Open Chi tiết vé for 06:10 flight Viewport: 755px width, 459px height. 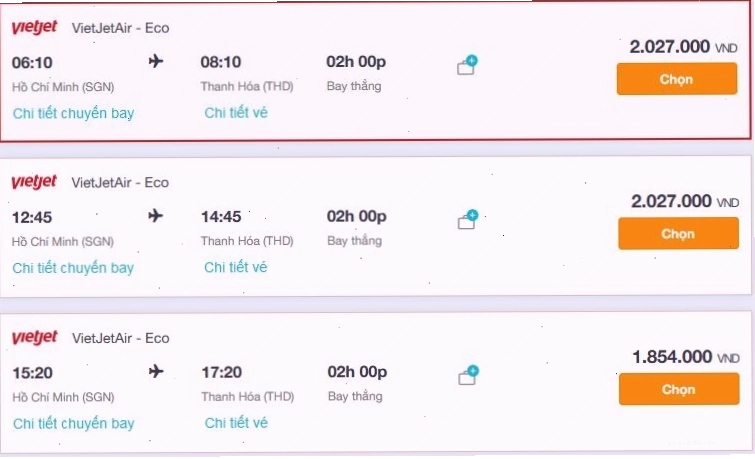[x=235, y=113]
